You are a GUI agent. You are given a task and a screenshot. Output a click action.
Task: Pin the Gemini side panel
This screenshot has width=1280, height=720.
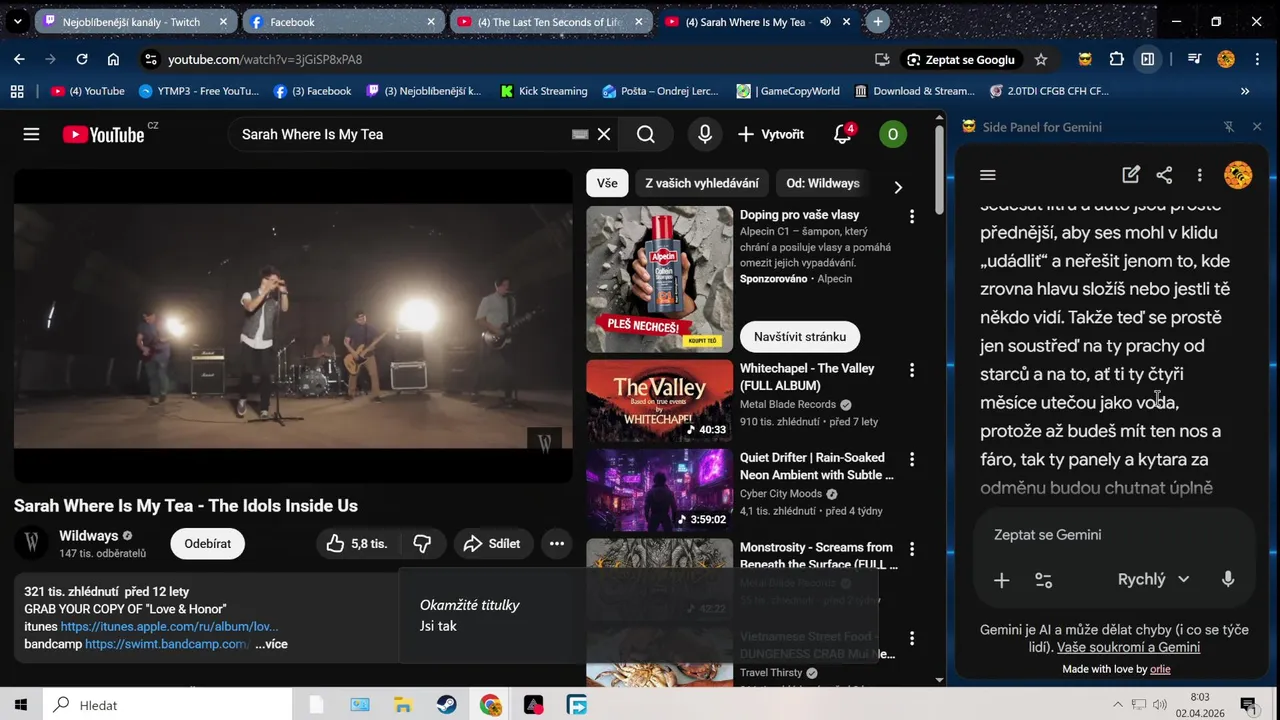1229,127
